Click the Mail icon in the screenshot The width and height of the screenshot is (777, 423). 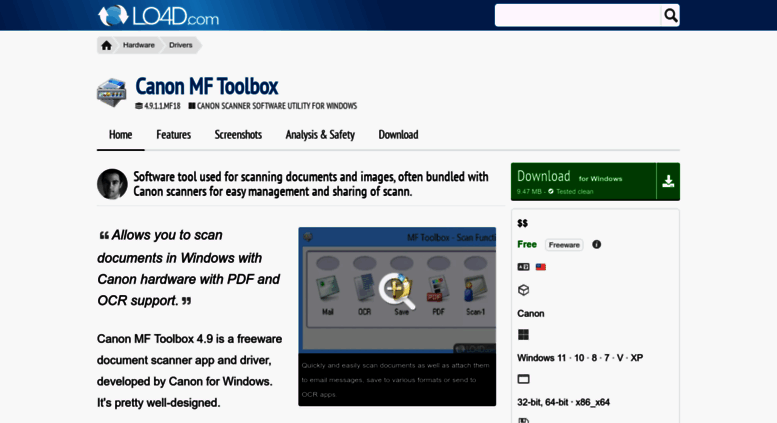(x=328, y=289)
